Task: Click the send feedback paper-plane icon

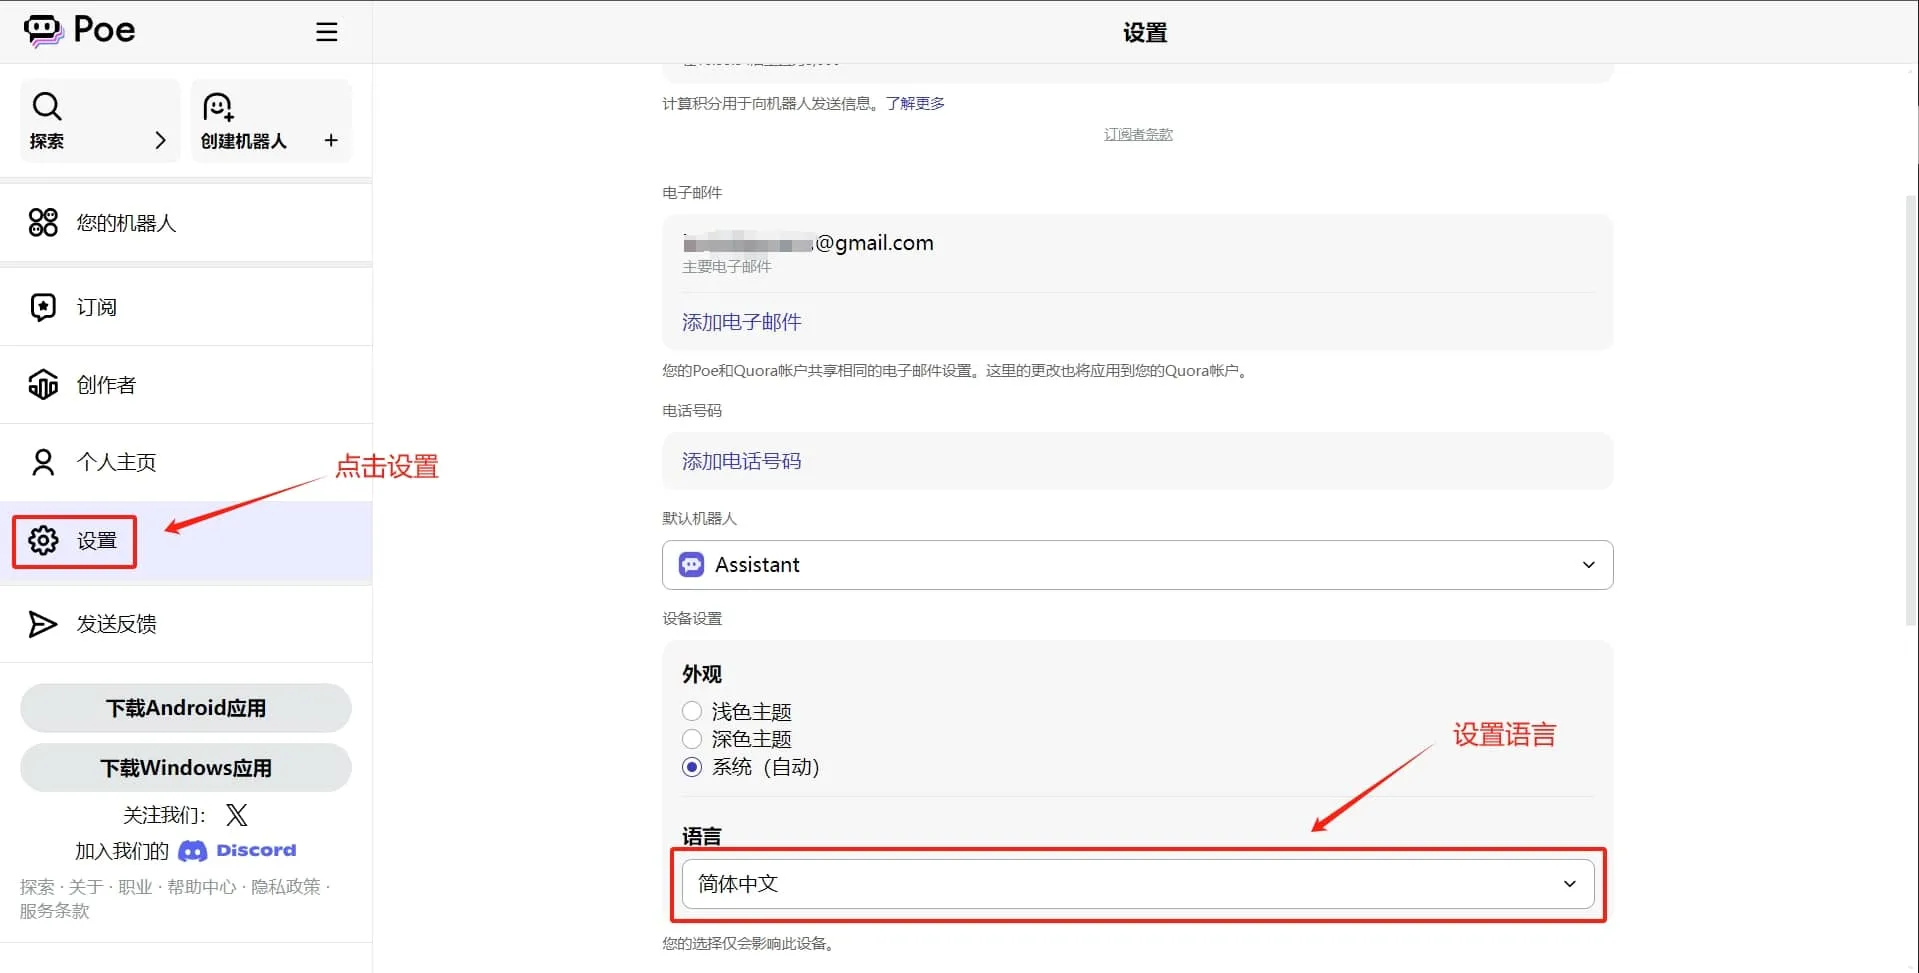Action: click(43, 624)
